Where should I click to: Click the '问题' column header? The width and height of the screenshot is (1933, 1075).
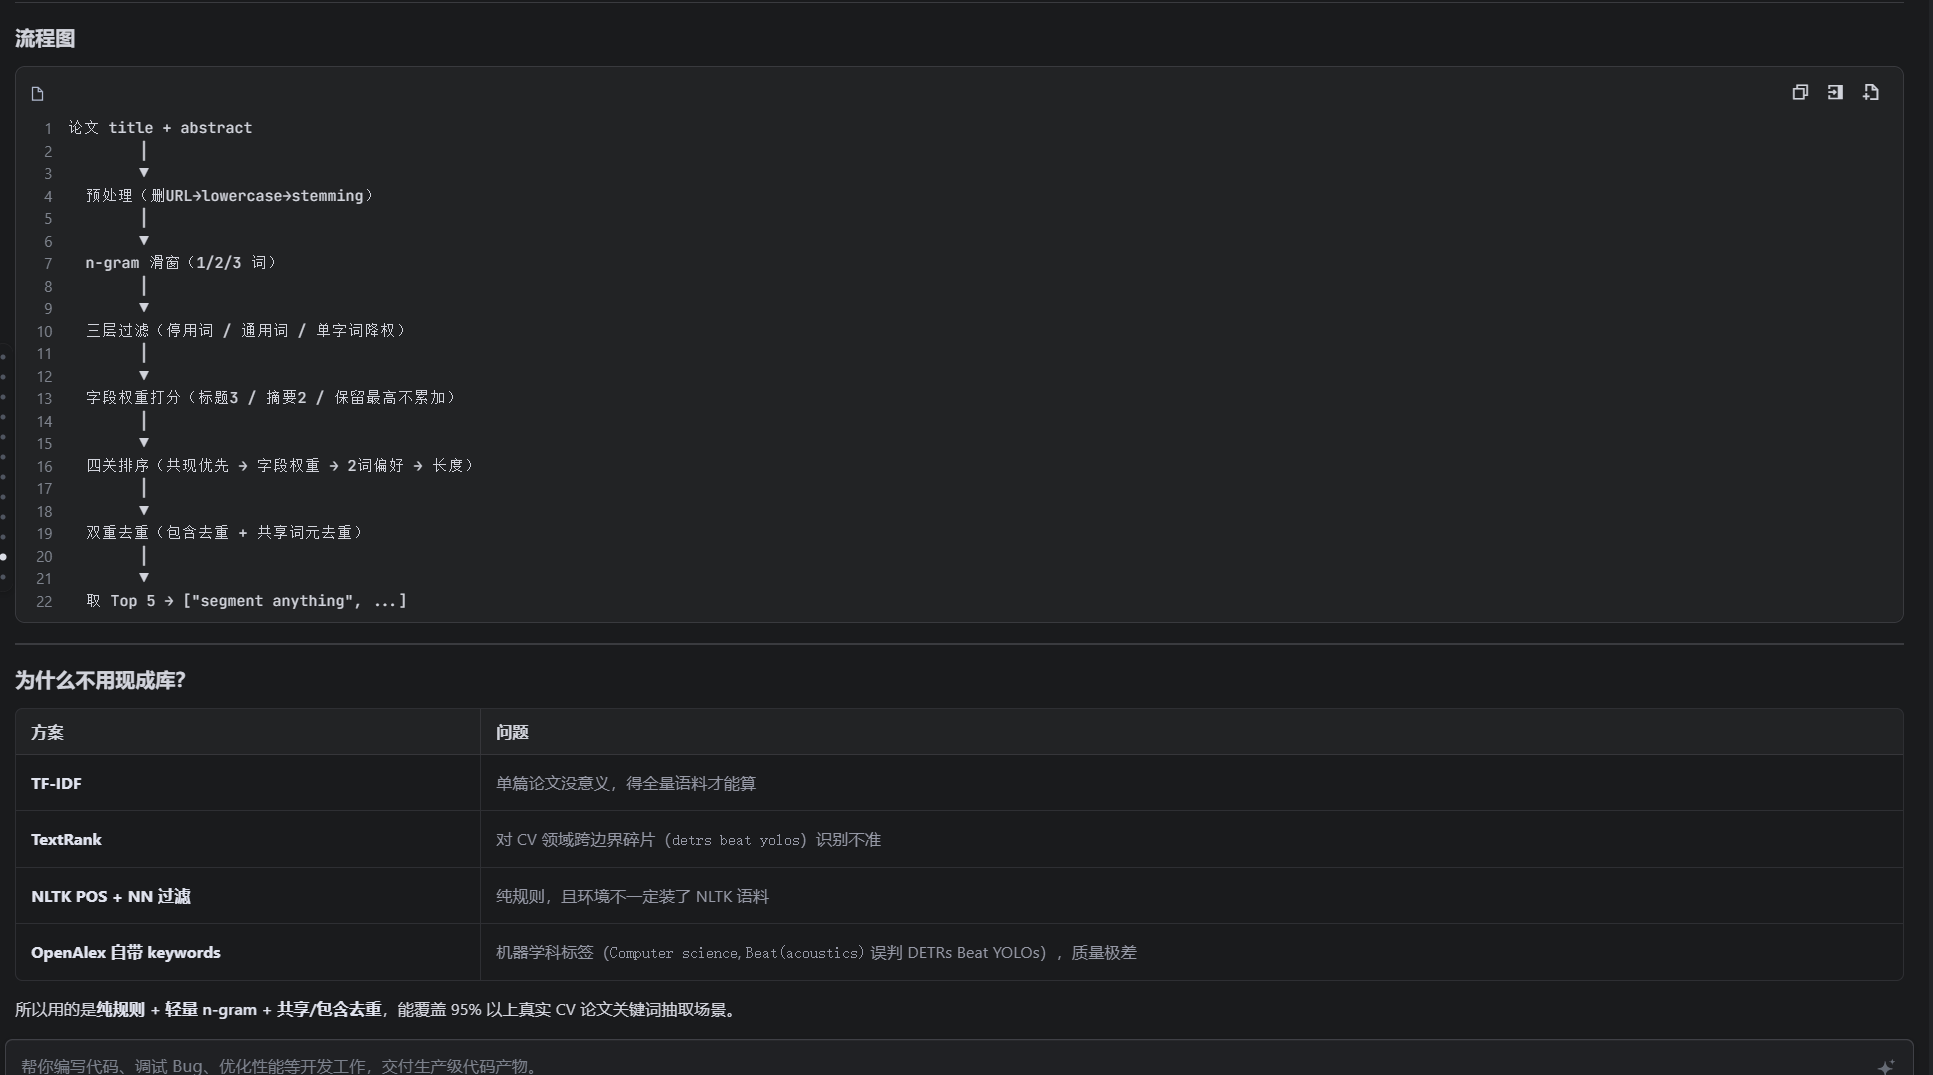(x=1191, y=732)
